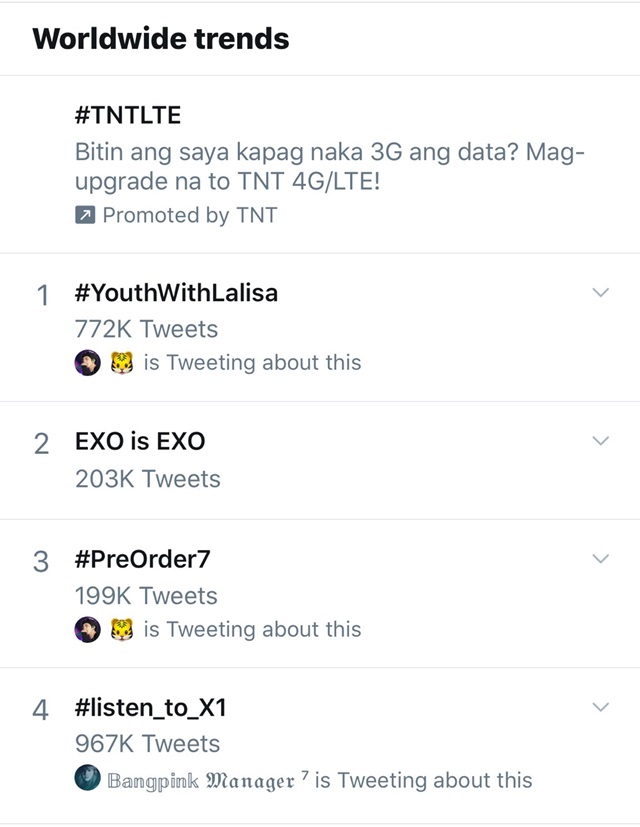Open Bangpink Manager avatar under #listen_to_X1
The height and width of the screenshot is (827, 640).
click(88, 777)
